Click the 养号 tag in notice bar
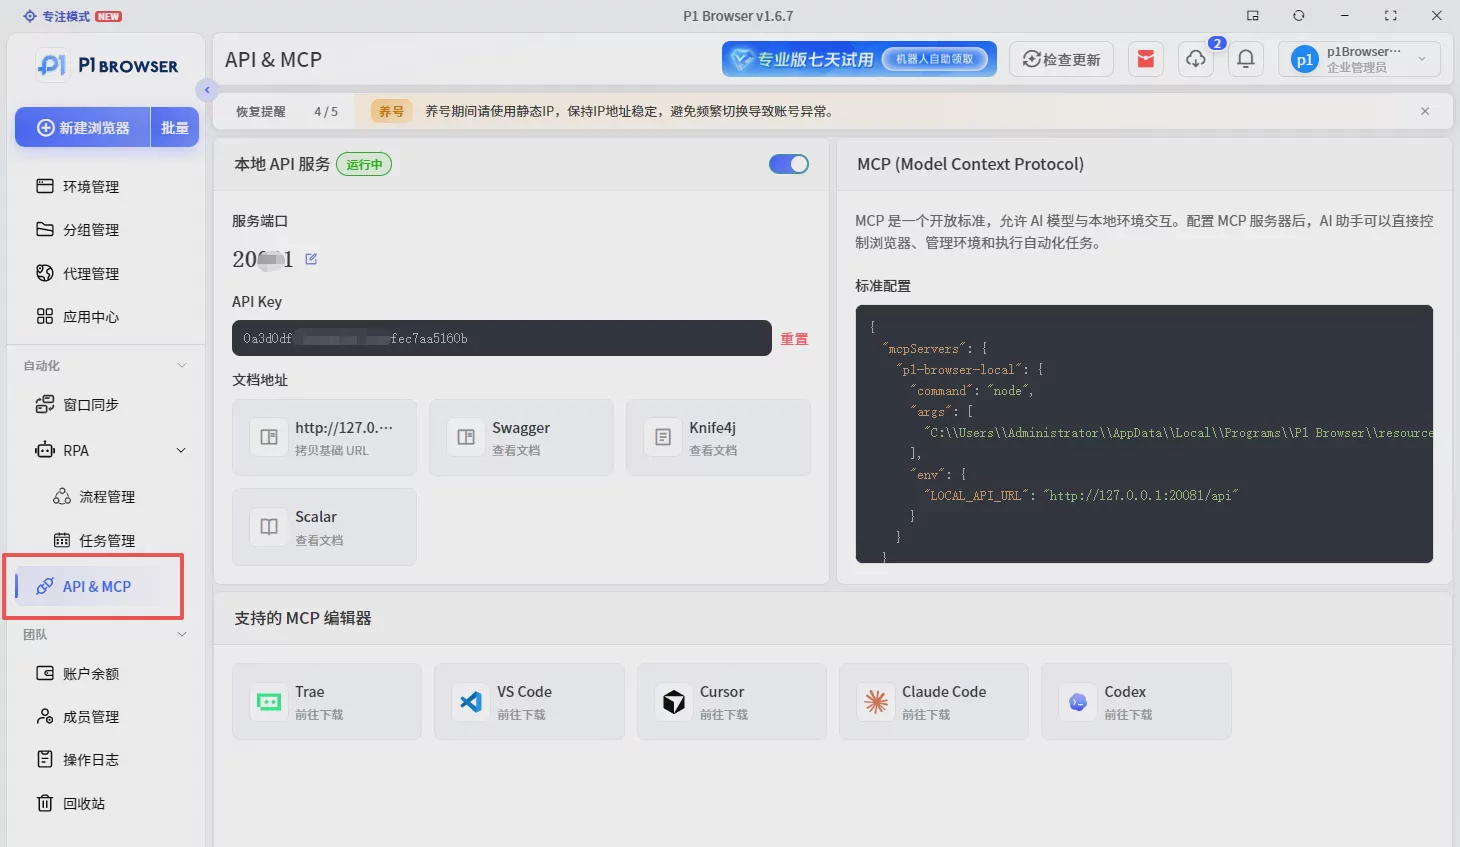Screen dimensions: 1460x847 coord(391,111)
